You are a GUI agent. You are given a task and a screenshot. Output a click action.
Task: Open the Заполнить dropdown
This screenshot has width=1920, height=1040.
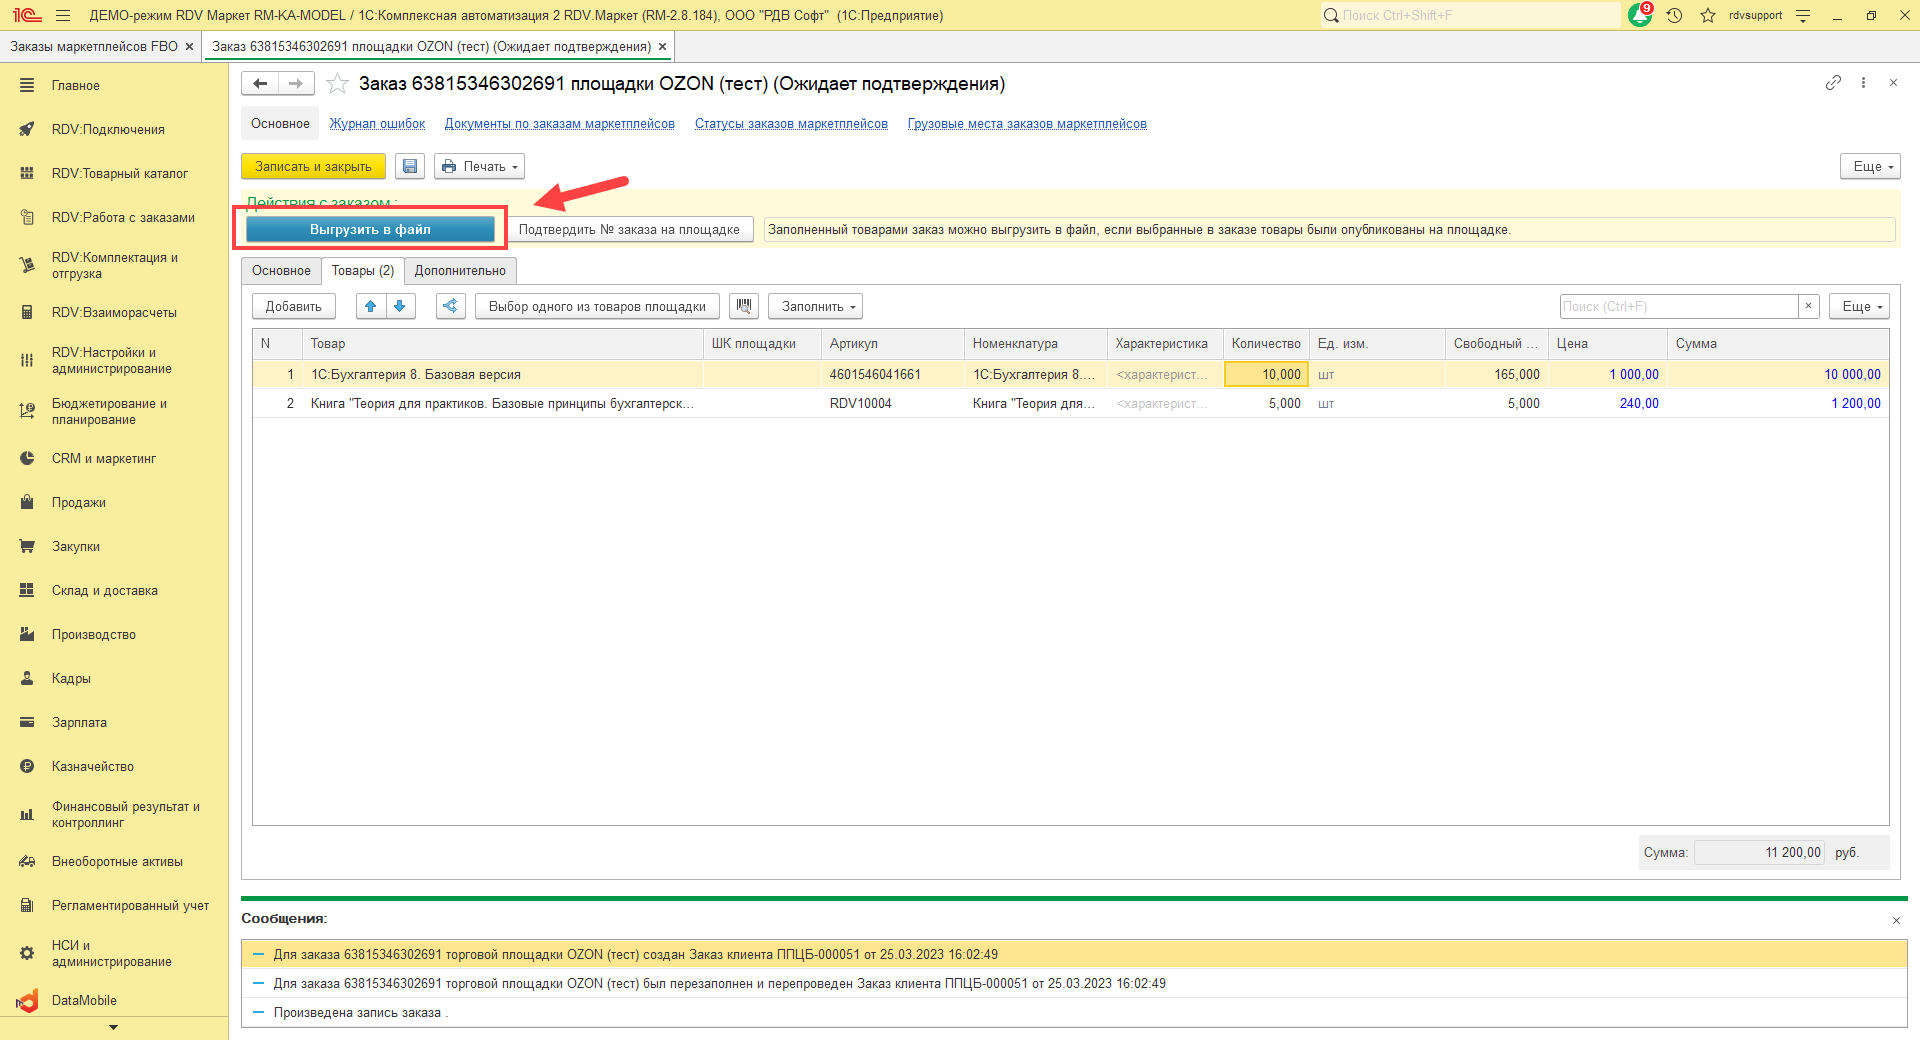(815, 307)
